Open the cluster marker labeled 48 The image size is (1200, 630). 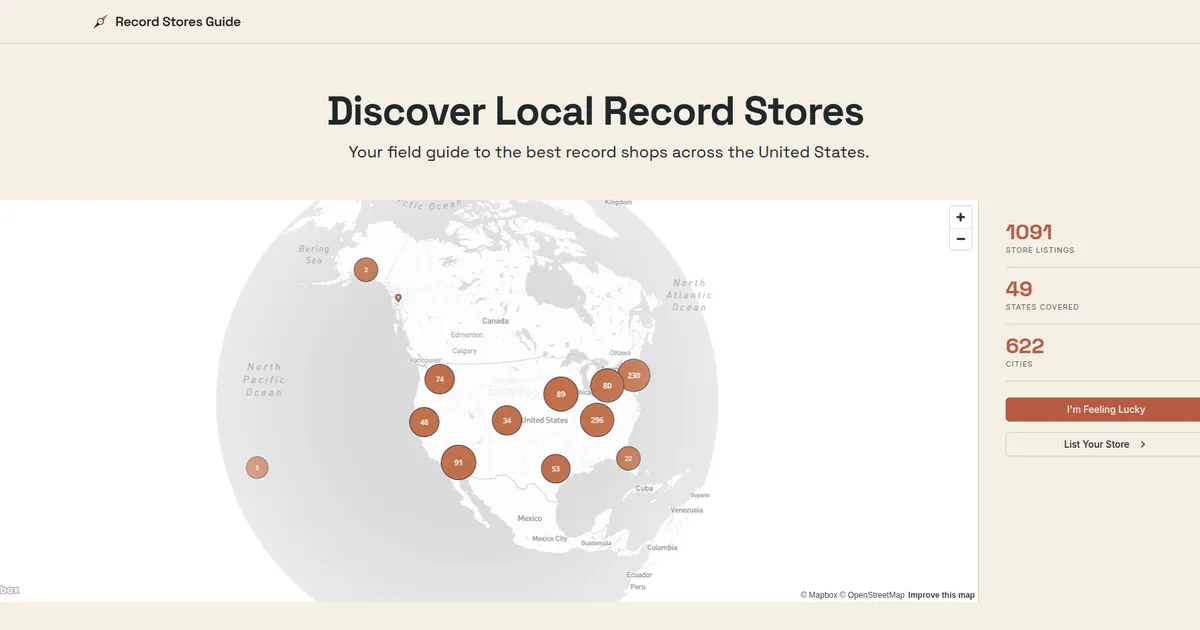tap(424, 422)
